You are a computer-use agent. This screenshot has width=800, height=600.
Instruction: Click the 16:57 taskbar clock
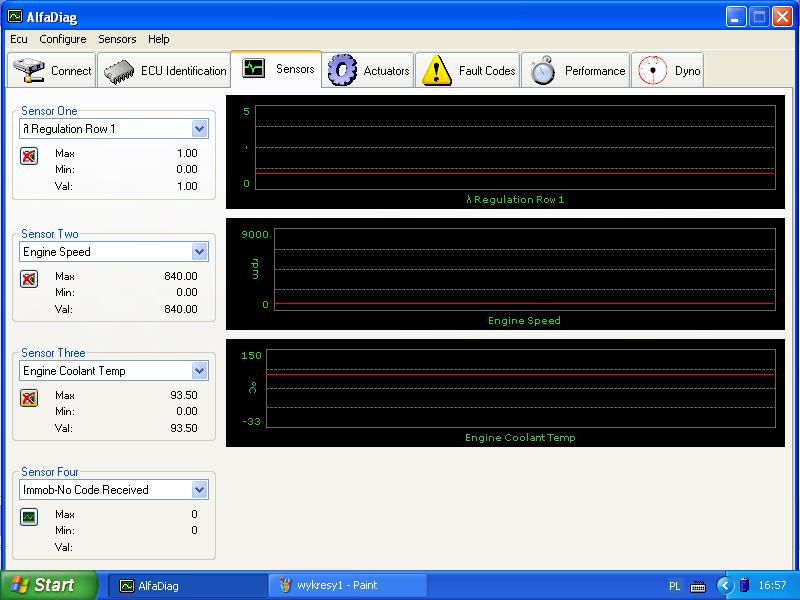772,585
